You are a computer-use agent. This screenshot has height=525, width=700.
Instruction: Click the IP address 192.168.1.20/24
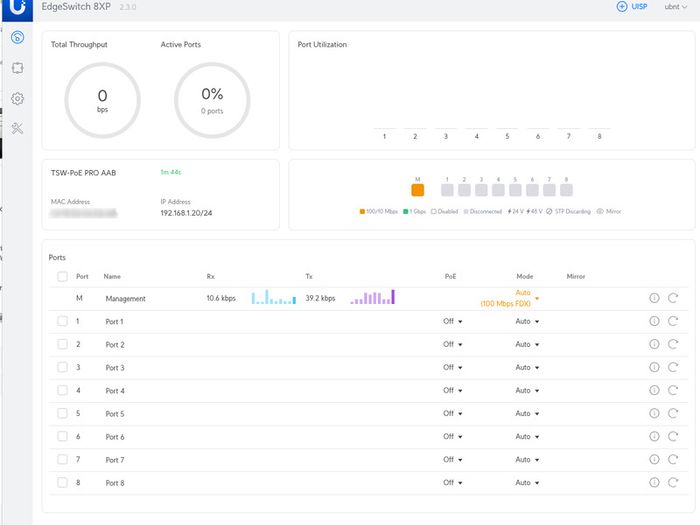click(186, 213)
